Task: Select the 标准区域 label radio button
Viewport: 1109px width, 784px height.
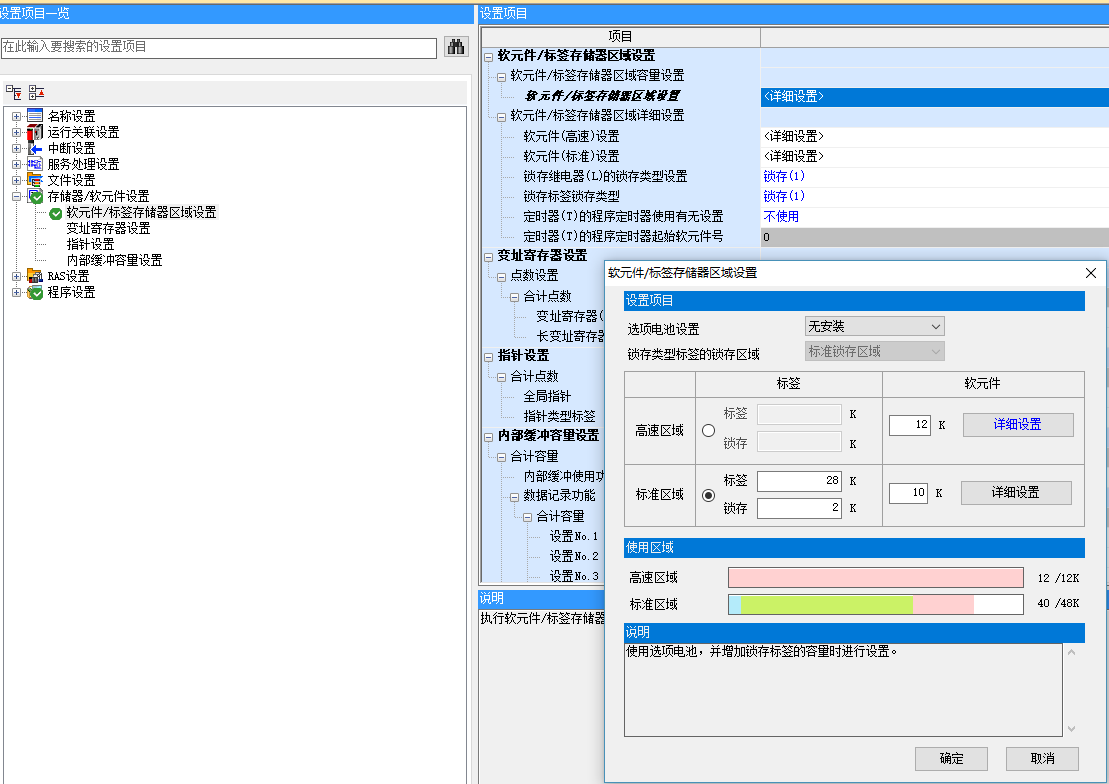Action: coord(709,495)
